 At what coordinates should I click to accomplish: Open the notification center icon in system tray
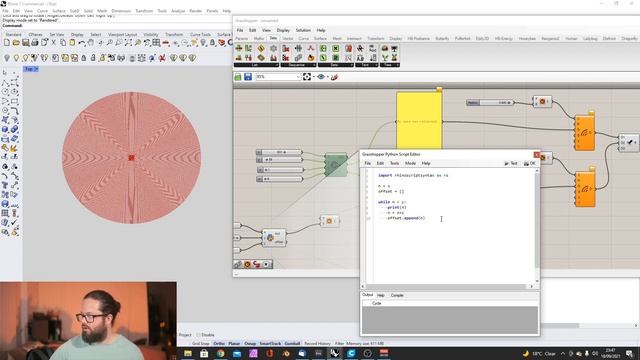coord(629,353)
